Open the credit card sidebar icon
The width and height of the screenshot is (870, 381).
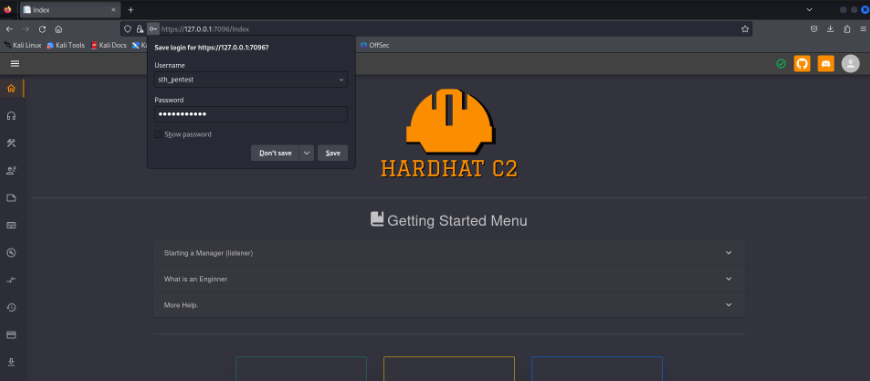[11, 335]
